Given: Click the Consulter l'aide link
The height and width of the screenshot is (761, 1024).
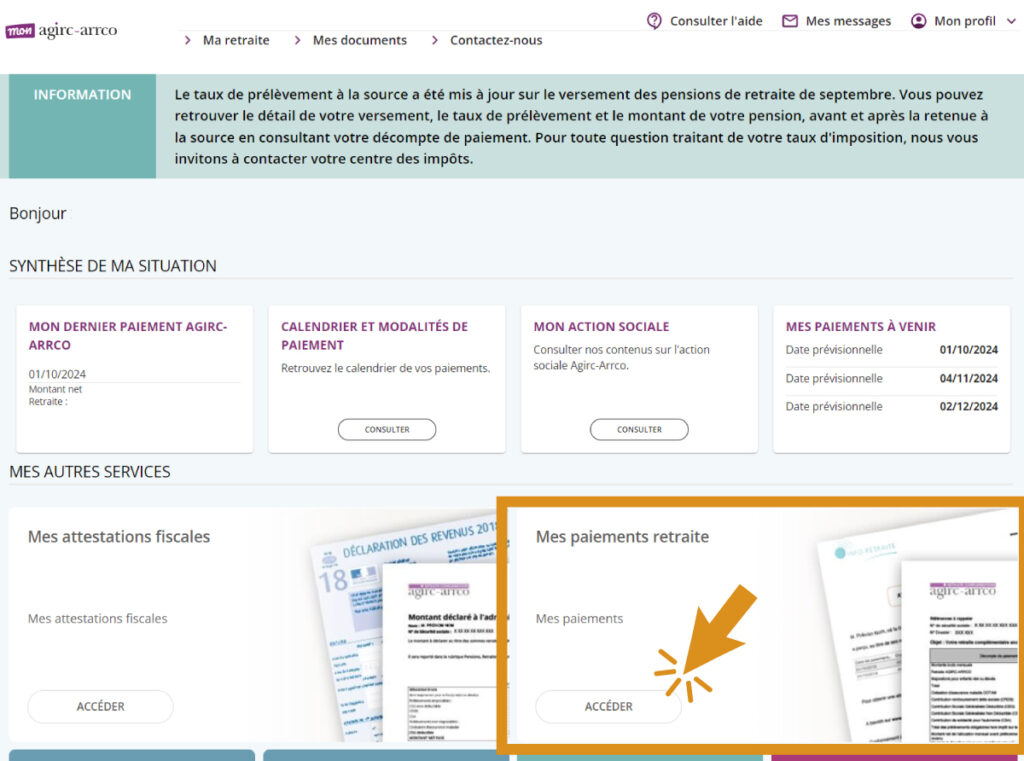Looking at the screenshot, I should (716, 21).
